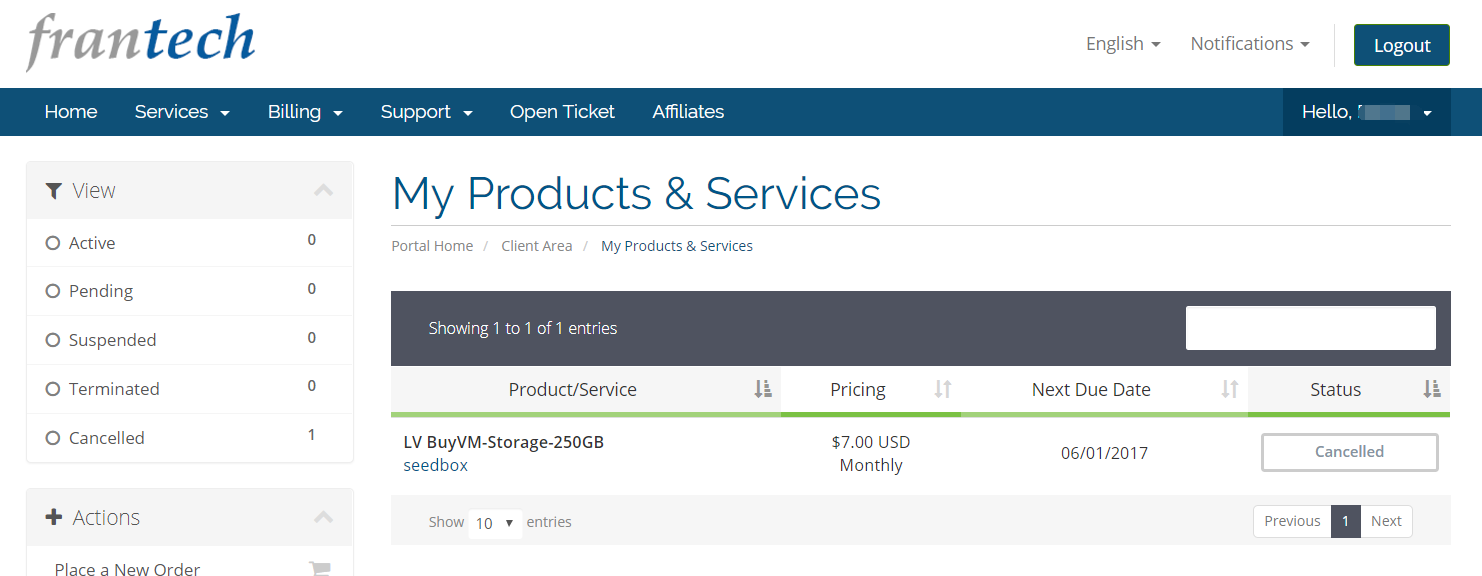Click page 1 in pagination
Image resolution: width=1482 pixels, height=576 pixels.
click(1346, 521)
